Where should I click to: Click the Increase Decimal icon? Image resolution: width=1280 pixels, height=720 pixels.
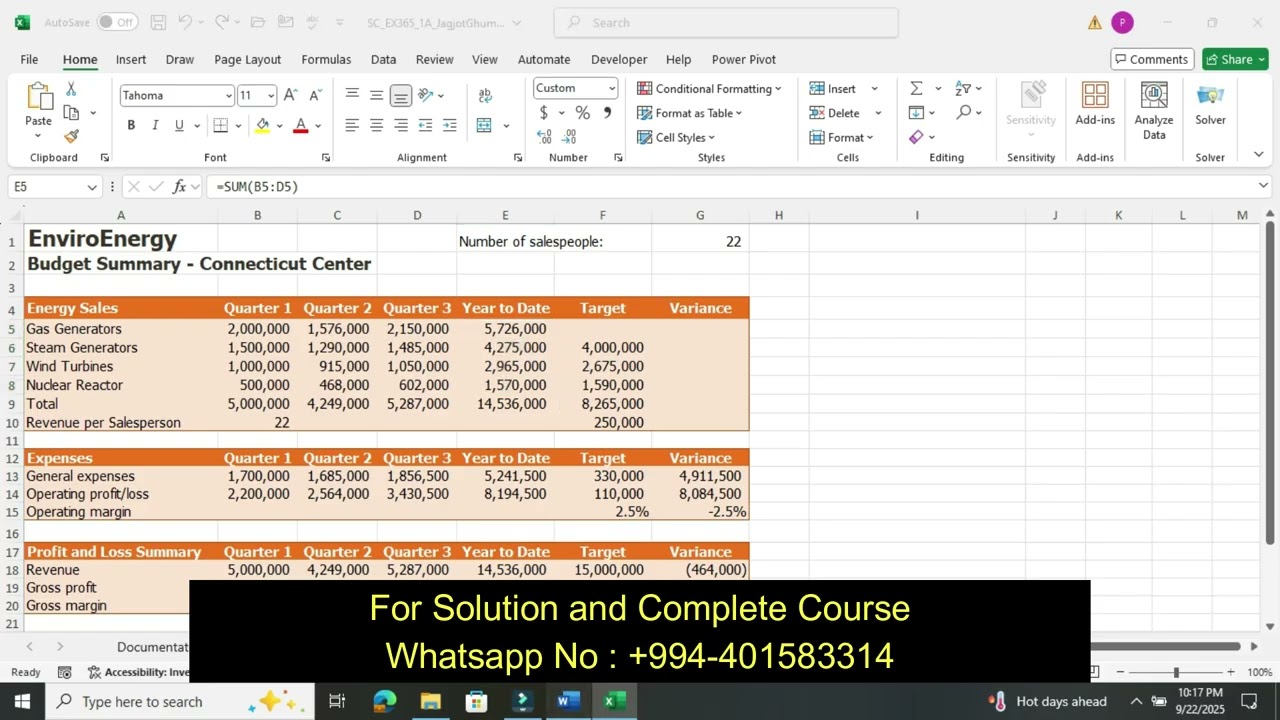click(544, 137)
